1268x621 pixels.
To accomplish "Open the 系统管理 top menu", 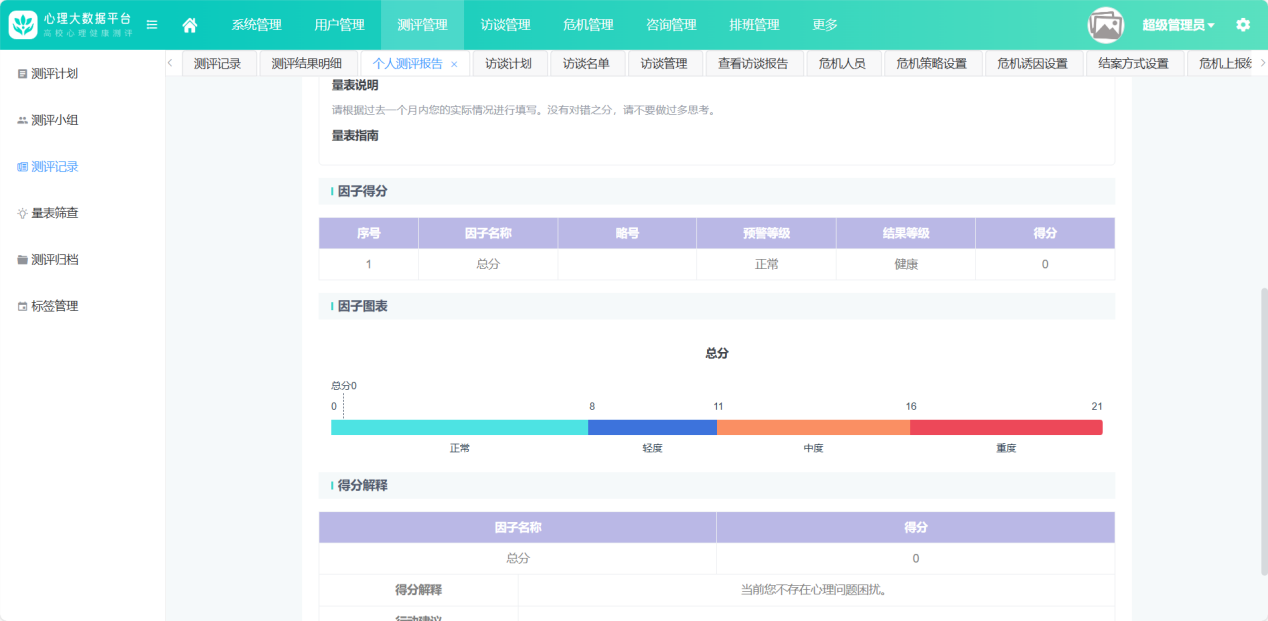I will click(x=257, y=25).
